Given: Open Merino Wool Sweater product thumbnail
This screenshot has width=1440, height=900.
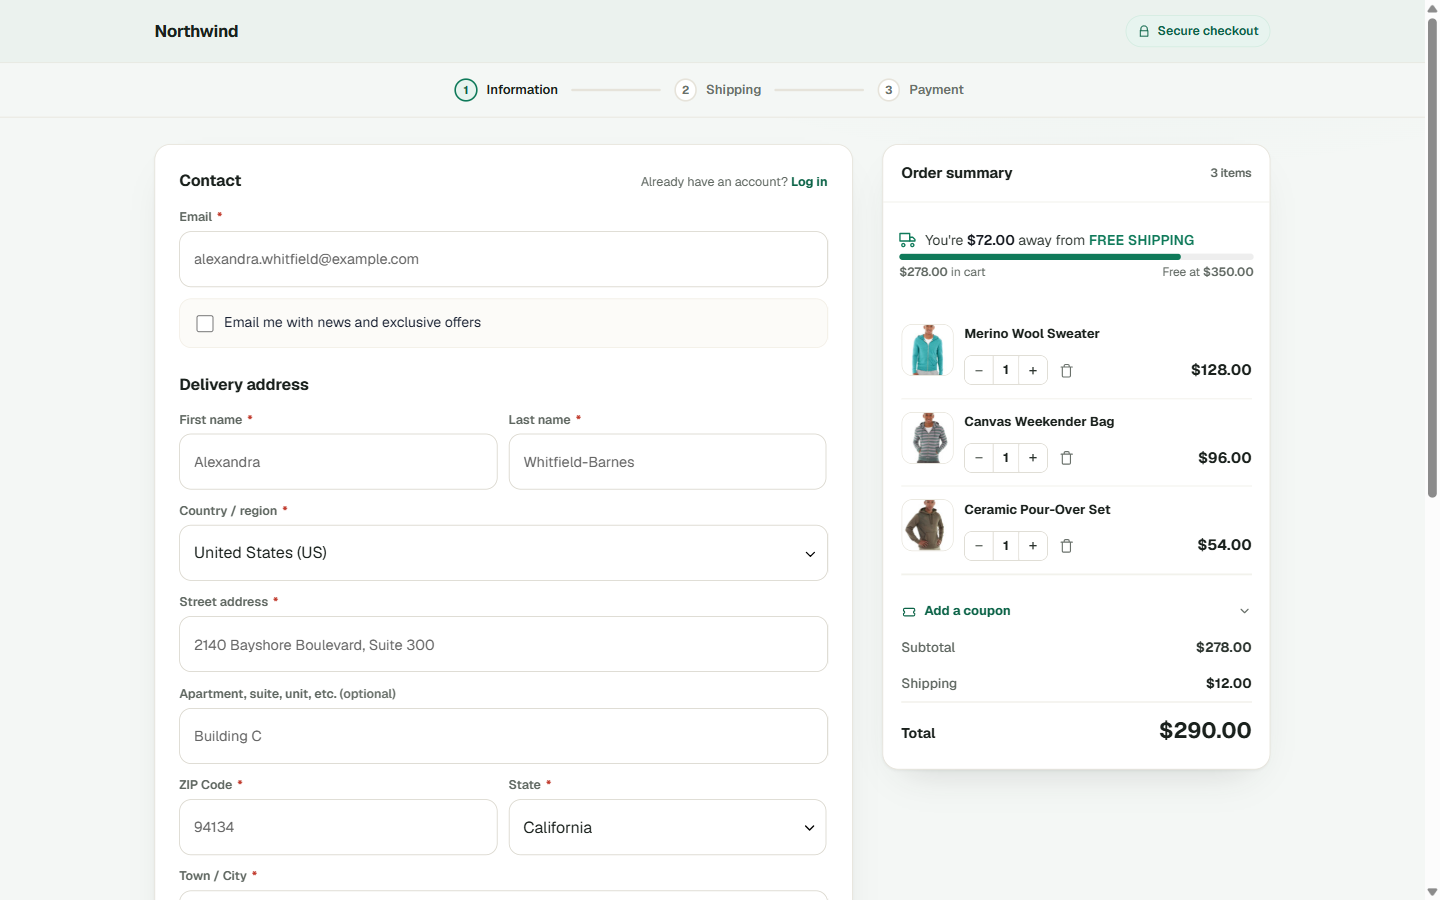Looking at the screenshot, I should coord(927,350).
